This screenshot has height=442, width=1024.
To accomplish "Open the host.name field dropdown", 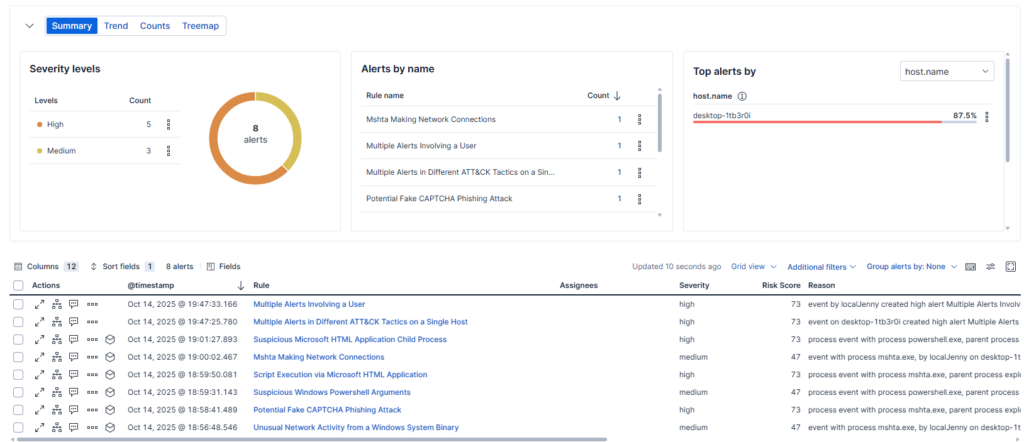I will [x=946, y=71].
